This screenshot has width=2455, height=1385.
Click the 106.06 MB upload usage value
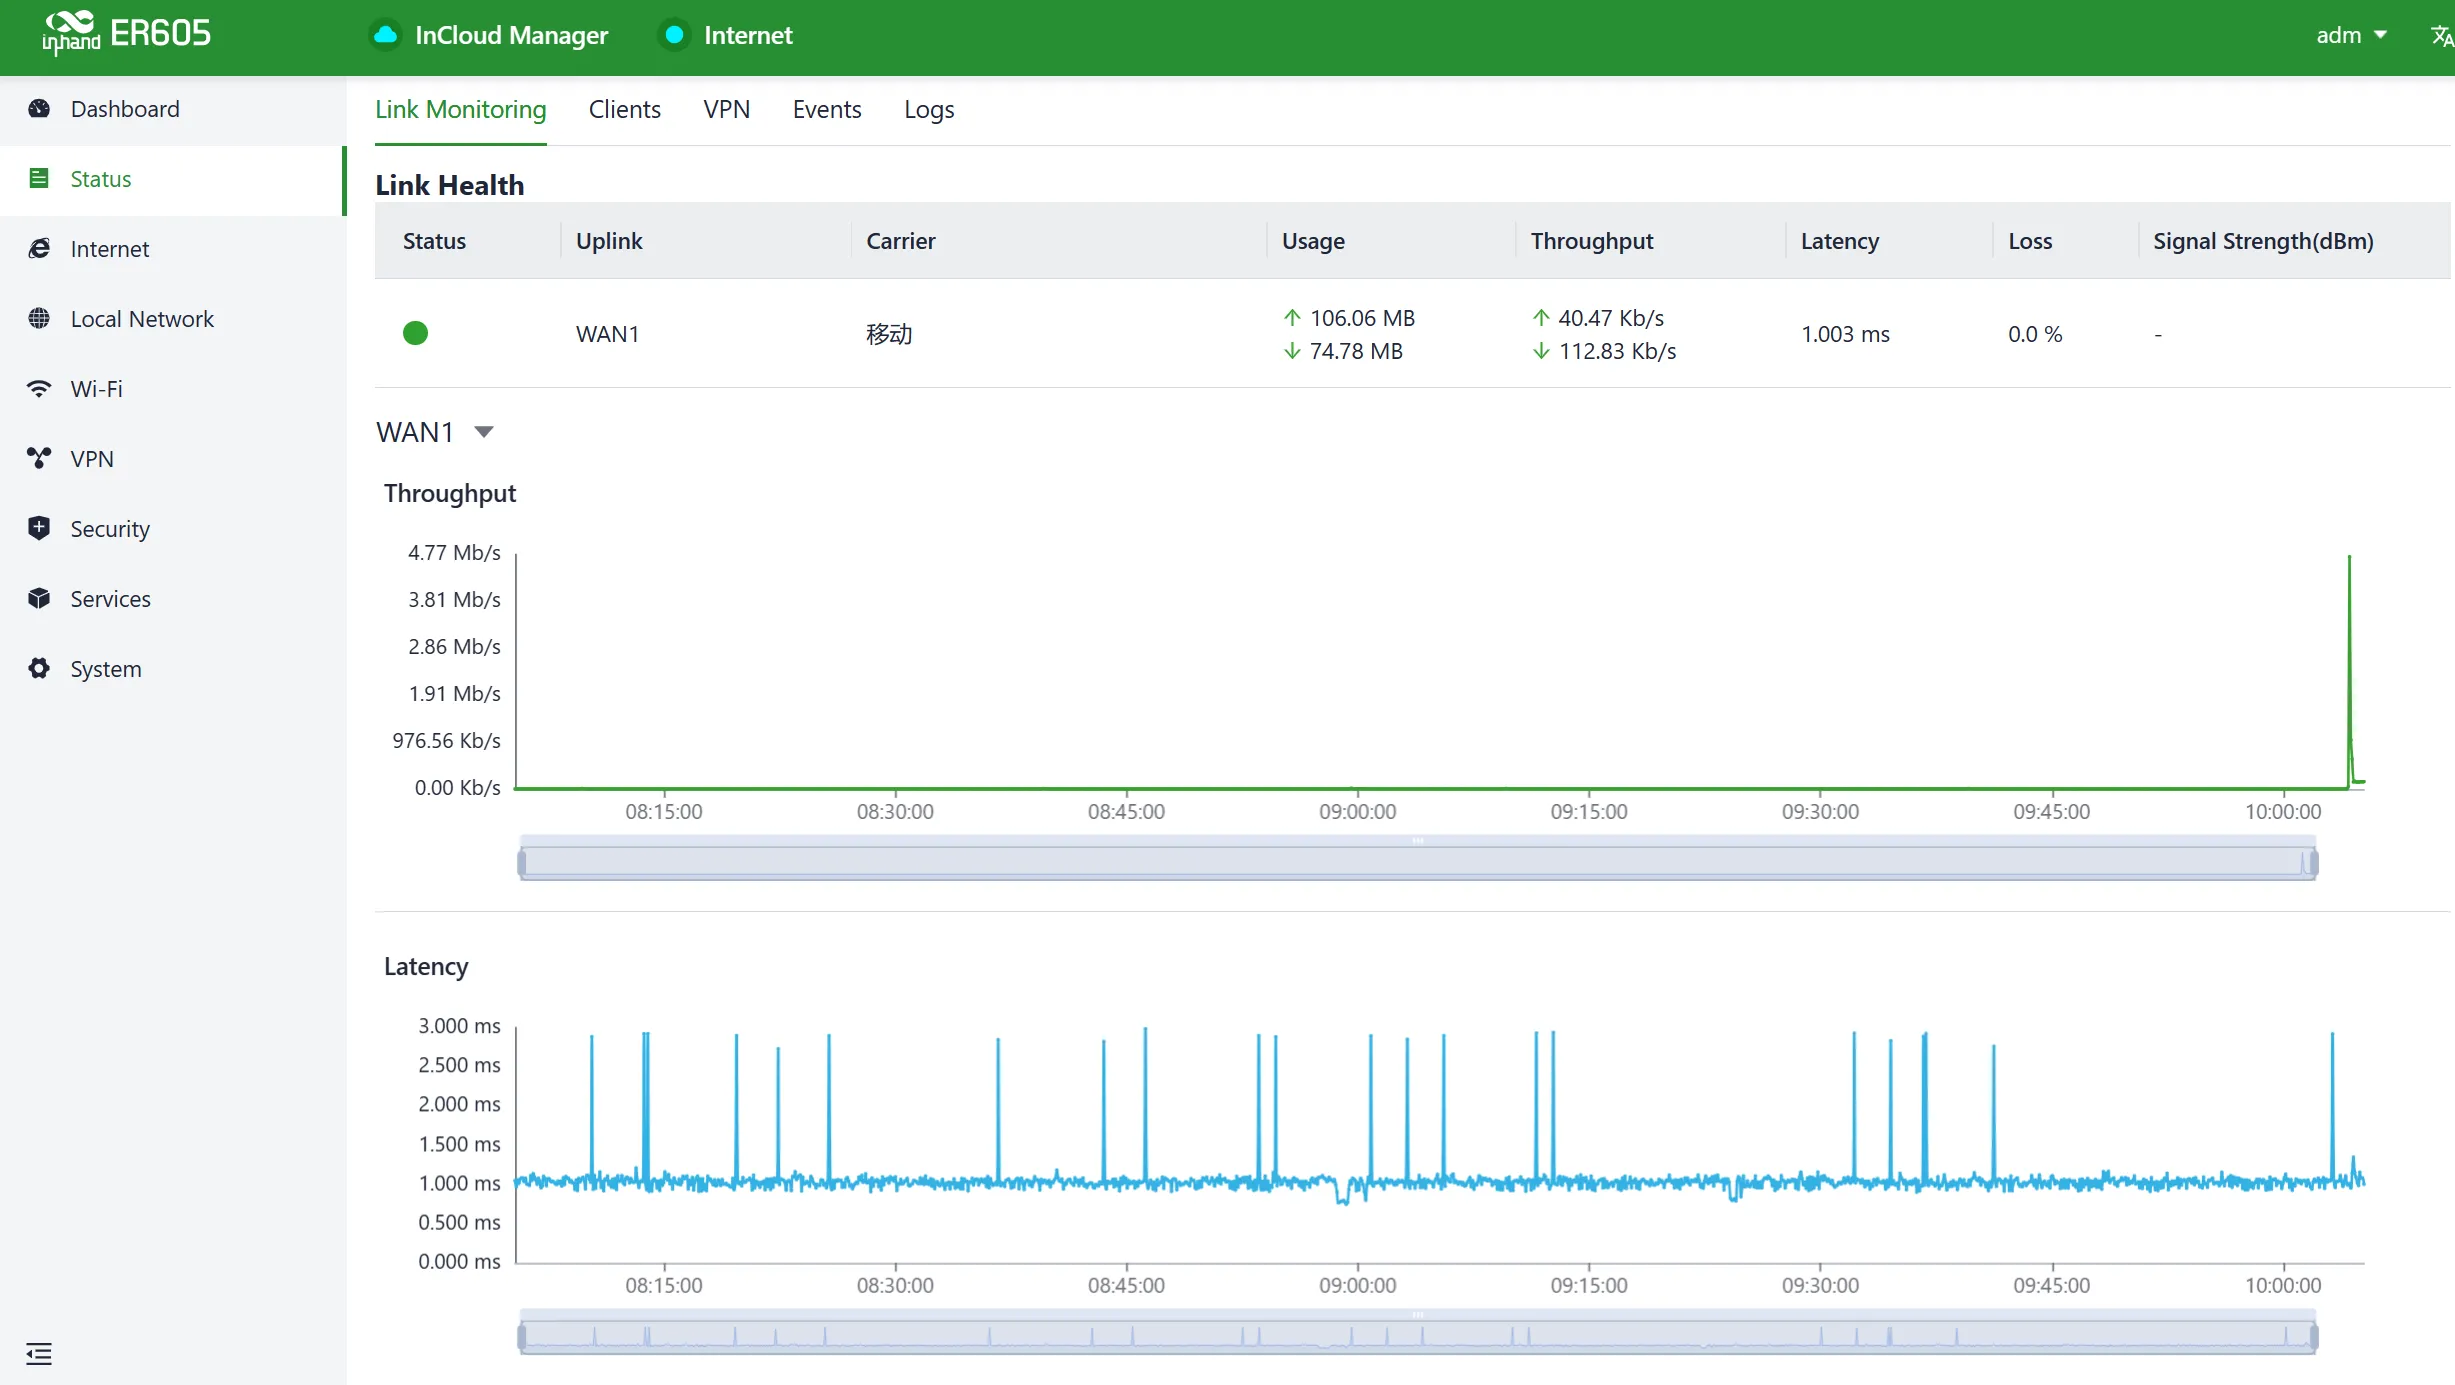click(x=1362, y=318)
